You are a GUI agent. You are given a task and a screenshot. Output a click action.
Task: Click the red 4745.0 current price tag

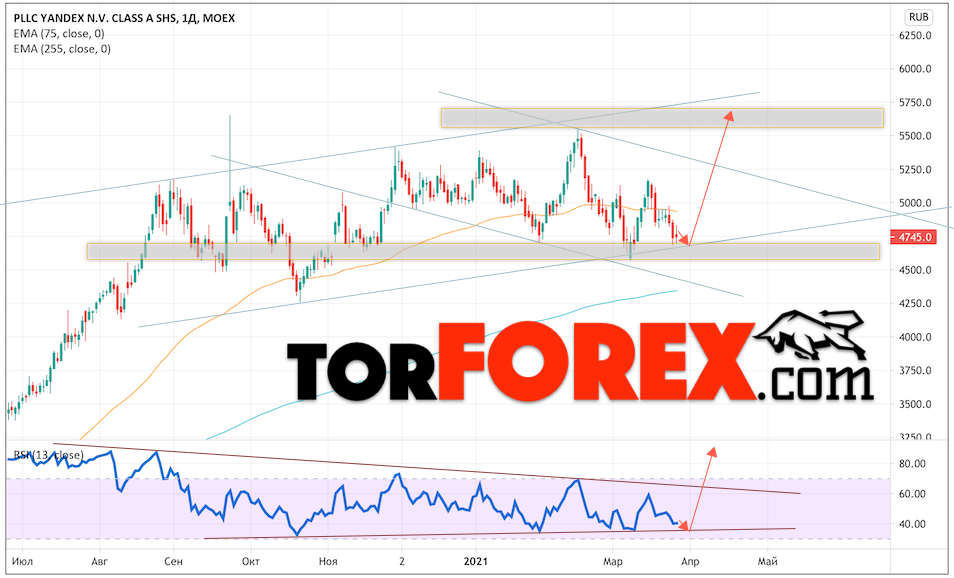click(x=914, y=237)
